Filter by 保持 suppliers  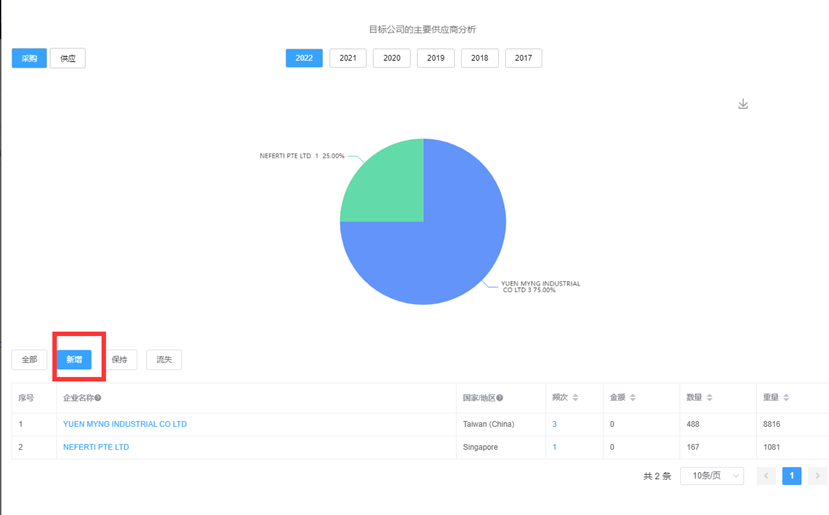point(119,360)
